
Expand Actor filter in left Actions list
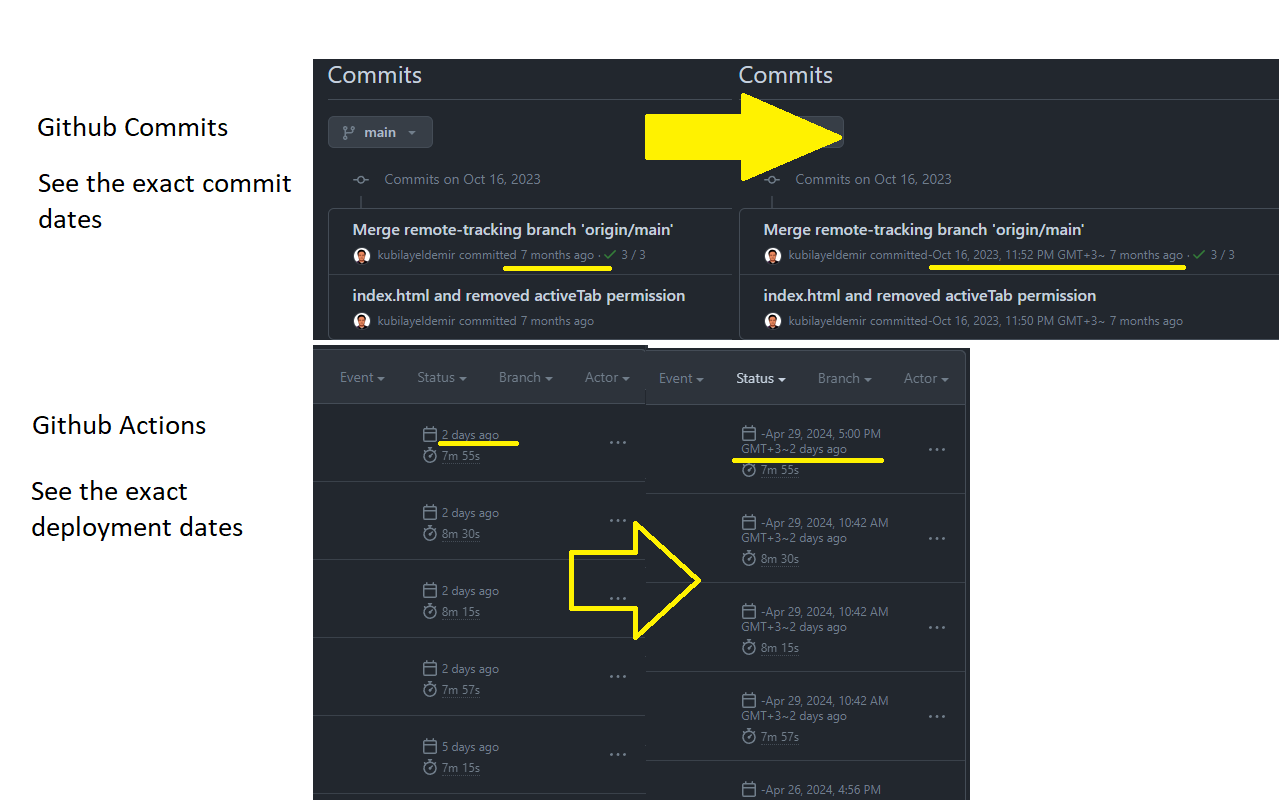[607, 378]
